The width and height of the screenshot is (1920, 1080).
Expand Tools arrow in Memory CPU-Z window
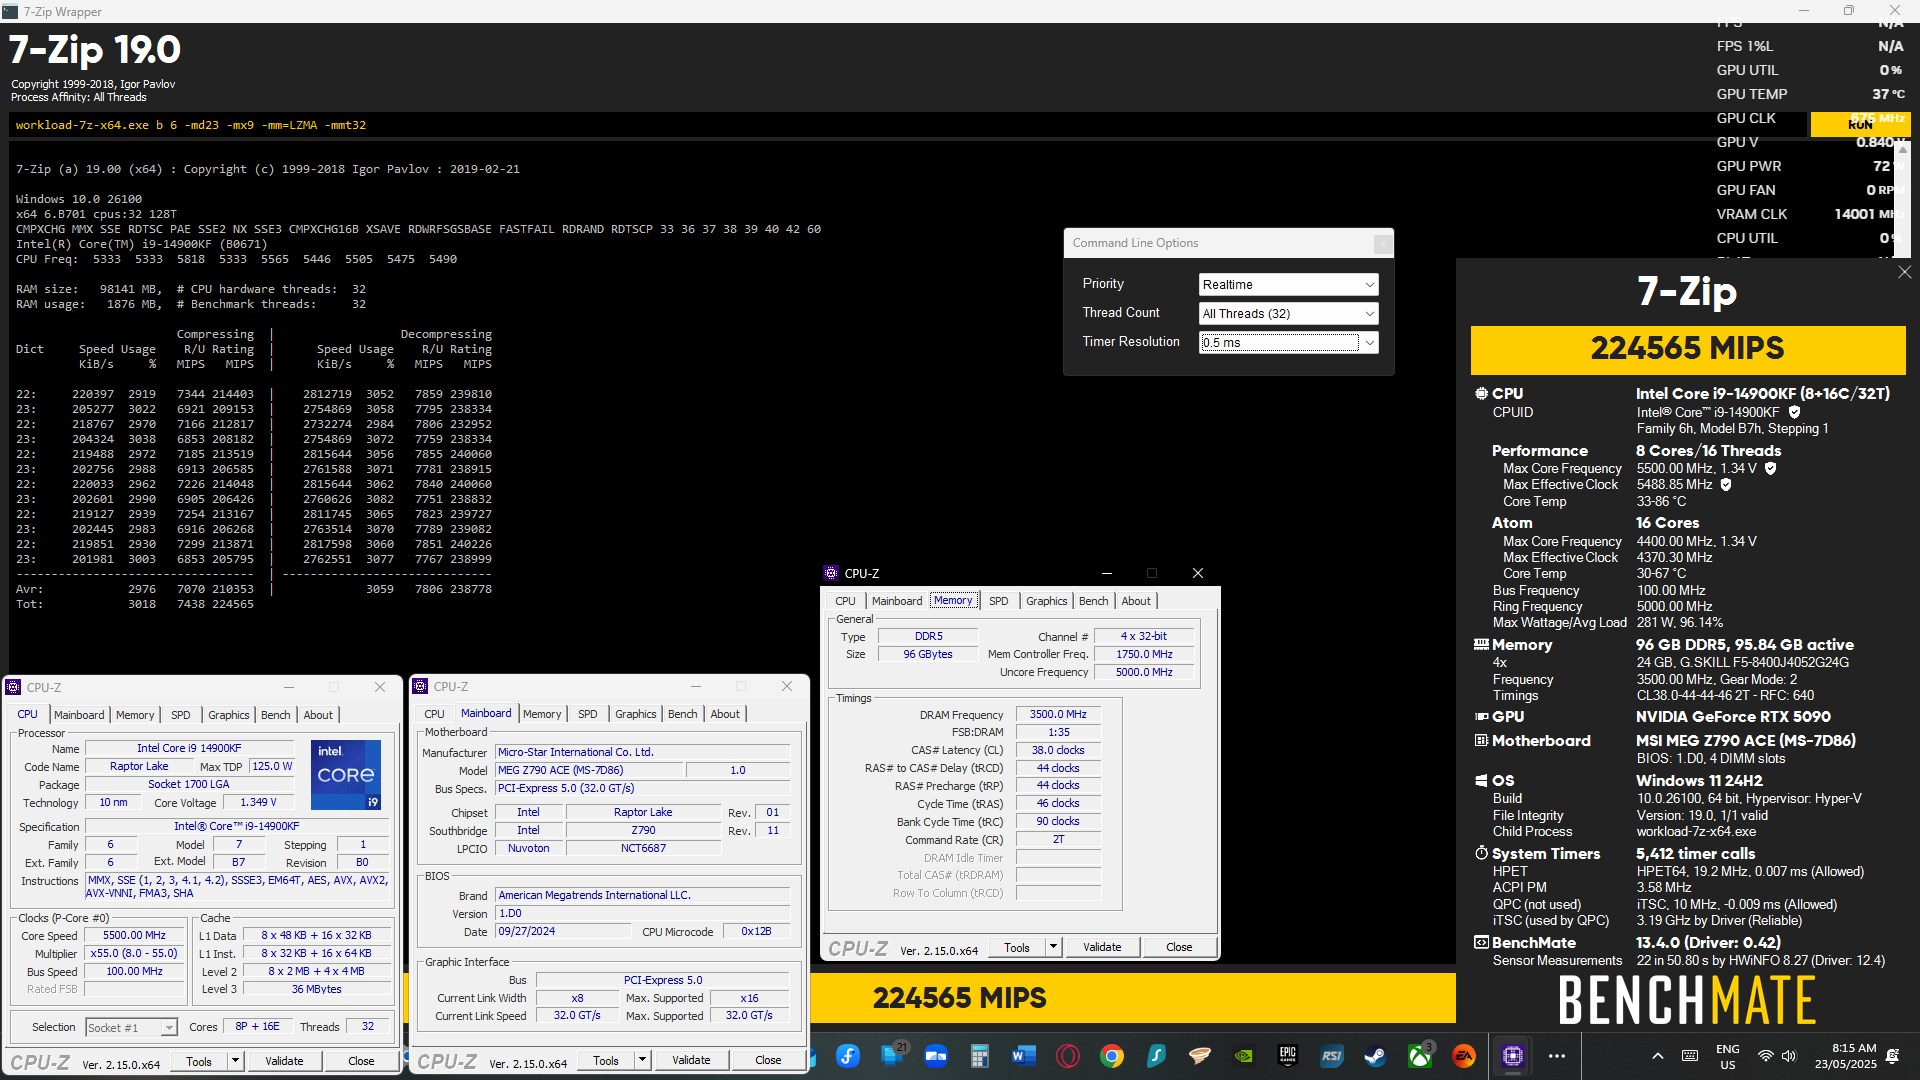(1053, 947)
